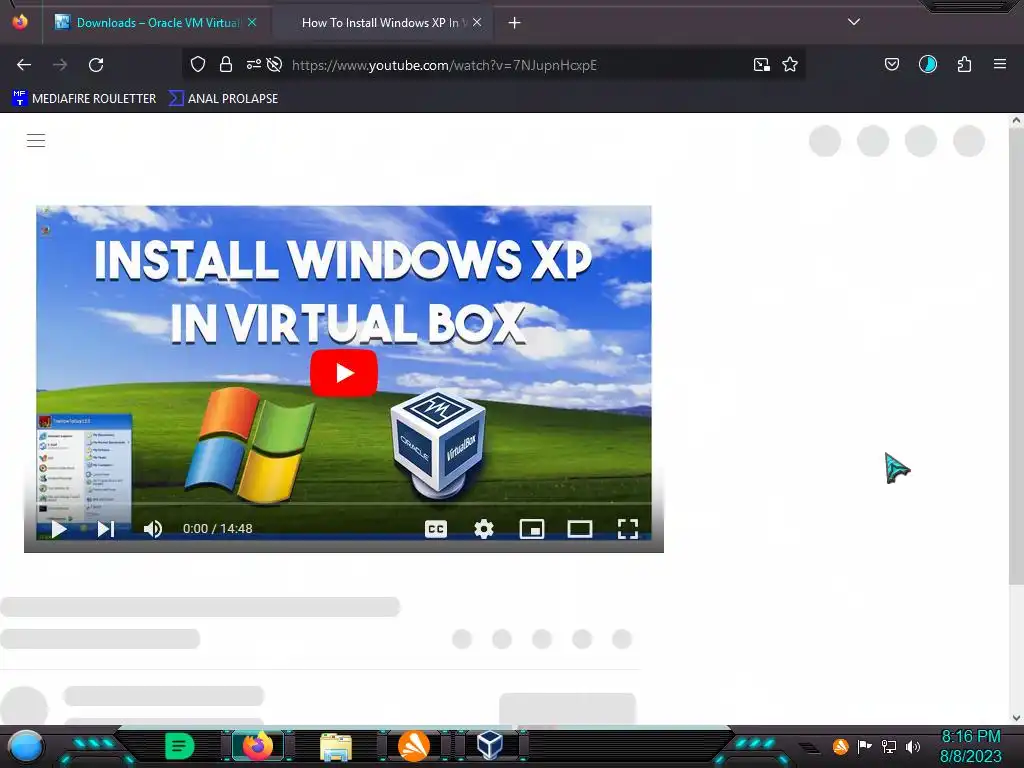Open the network tray icon

(889, 746)
